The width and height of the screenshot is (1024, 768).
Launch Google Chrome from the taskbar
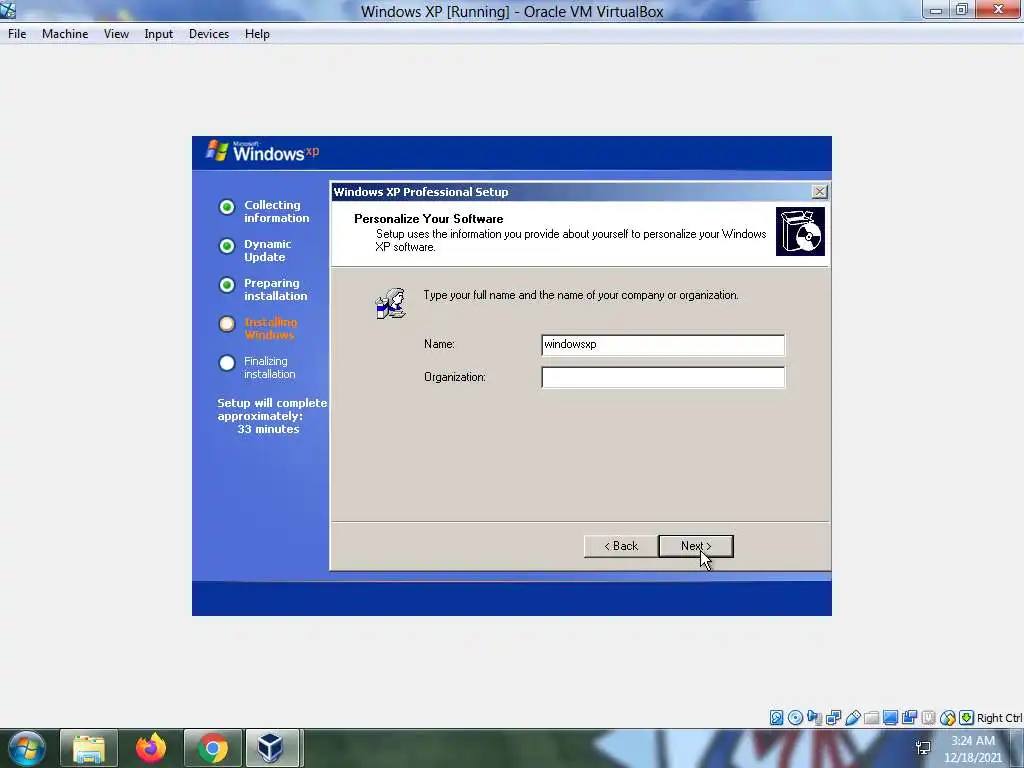213,748
